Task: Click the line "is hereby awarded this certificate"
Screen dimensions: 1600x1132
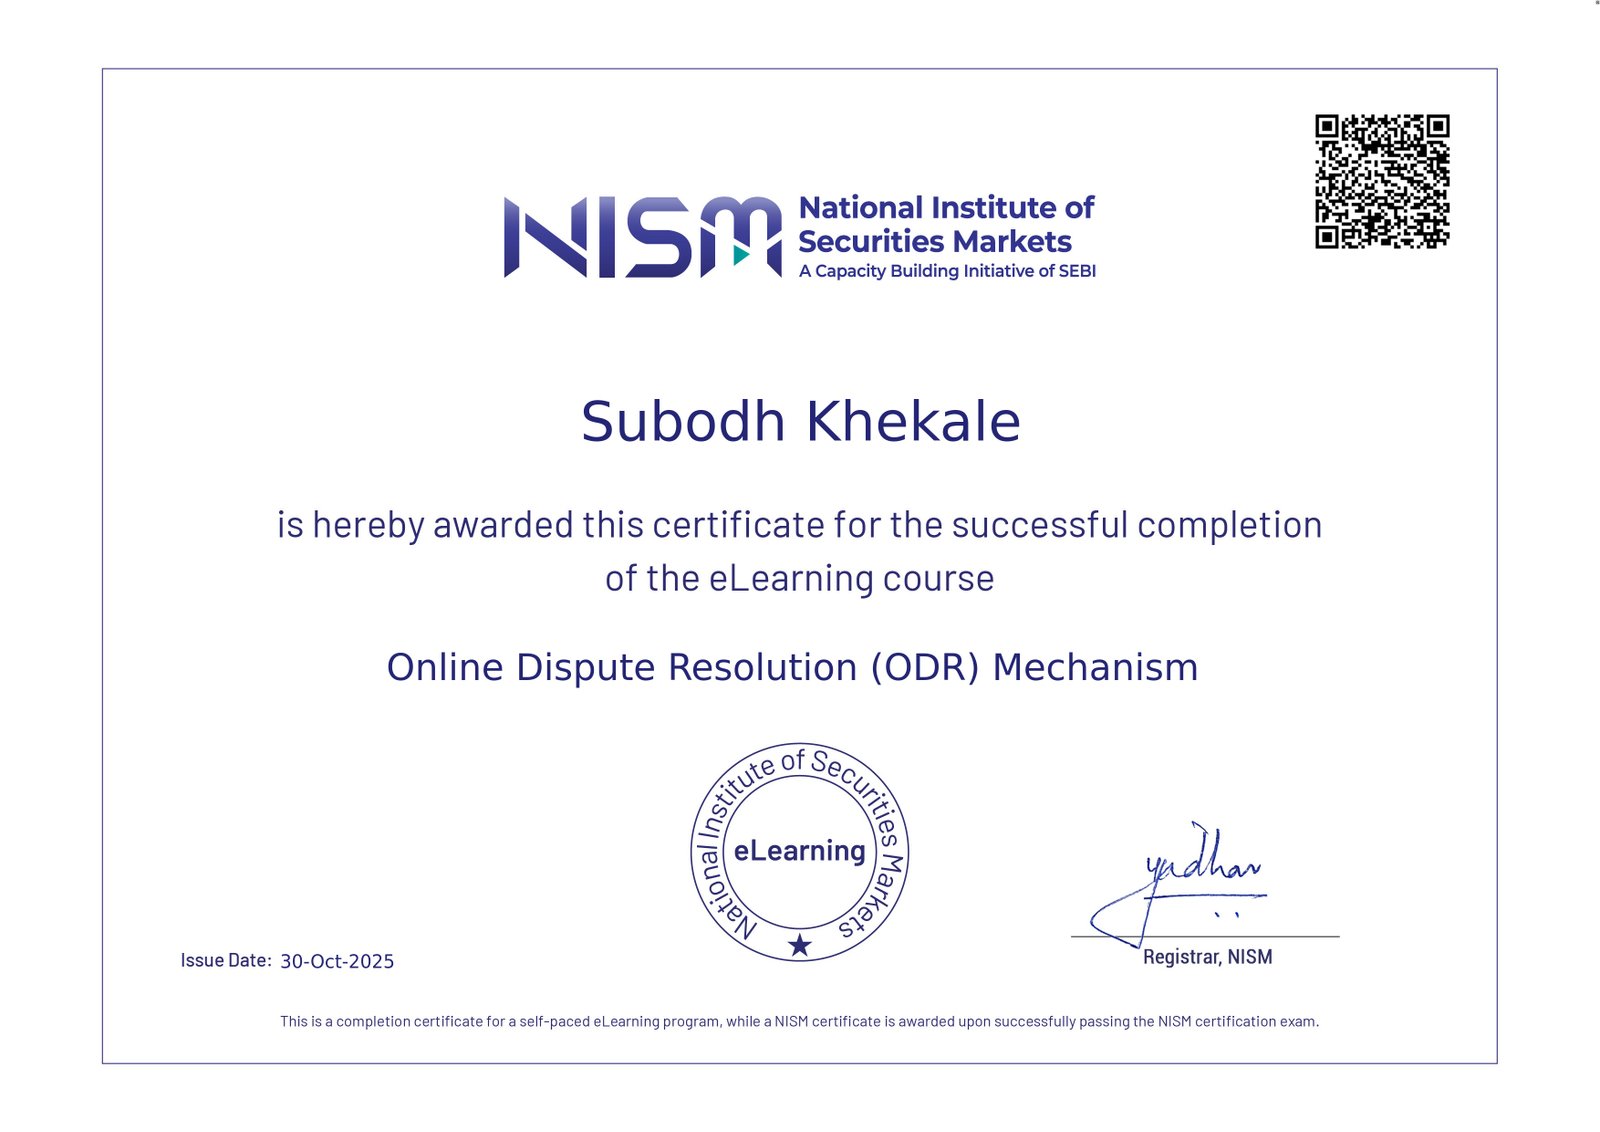Action: (x=800, y=525)
